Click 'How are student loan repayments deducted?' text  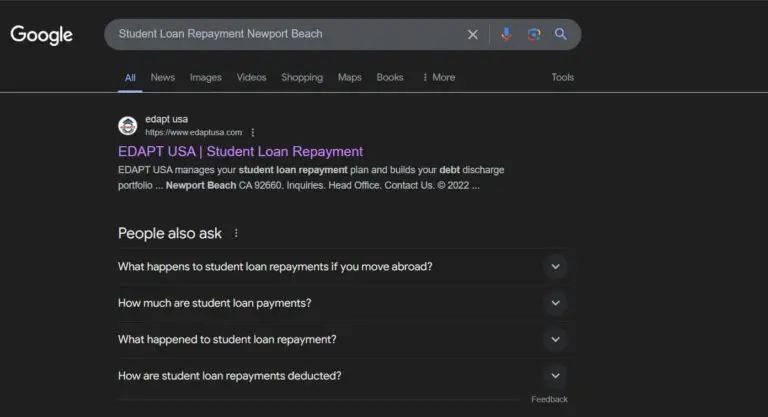(x=230, y=376)
